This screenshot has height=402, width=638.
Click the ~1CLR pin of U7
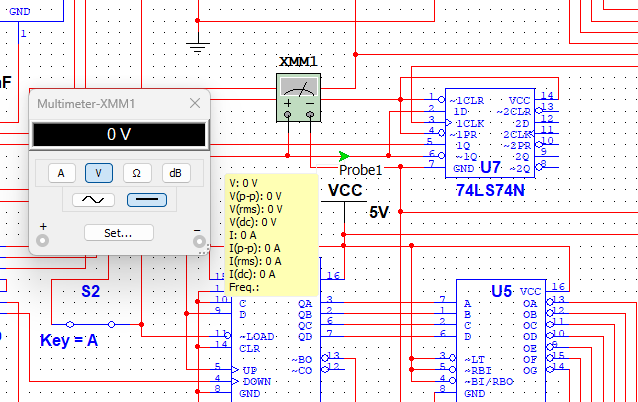click(467, 100)
